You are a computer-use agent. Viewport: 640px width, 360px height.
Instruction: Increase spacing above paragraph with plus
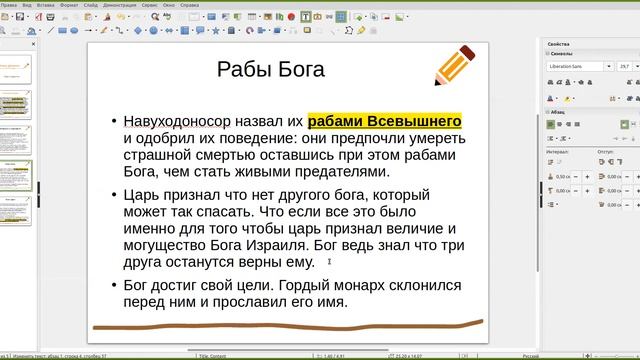587,177
